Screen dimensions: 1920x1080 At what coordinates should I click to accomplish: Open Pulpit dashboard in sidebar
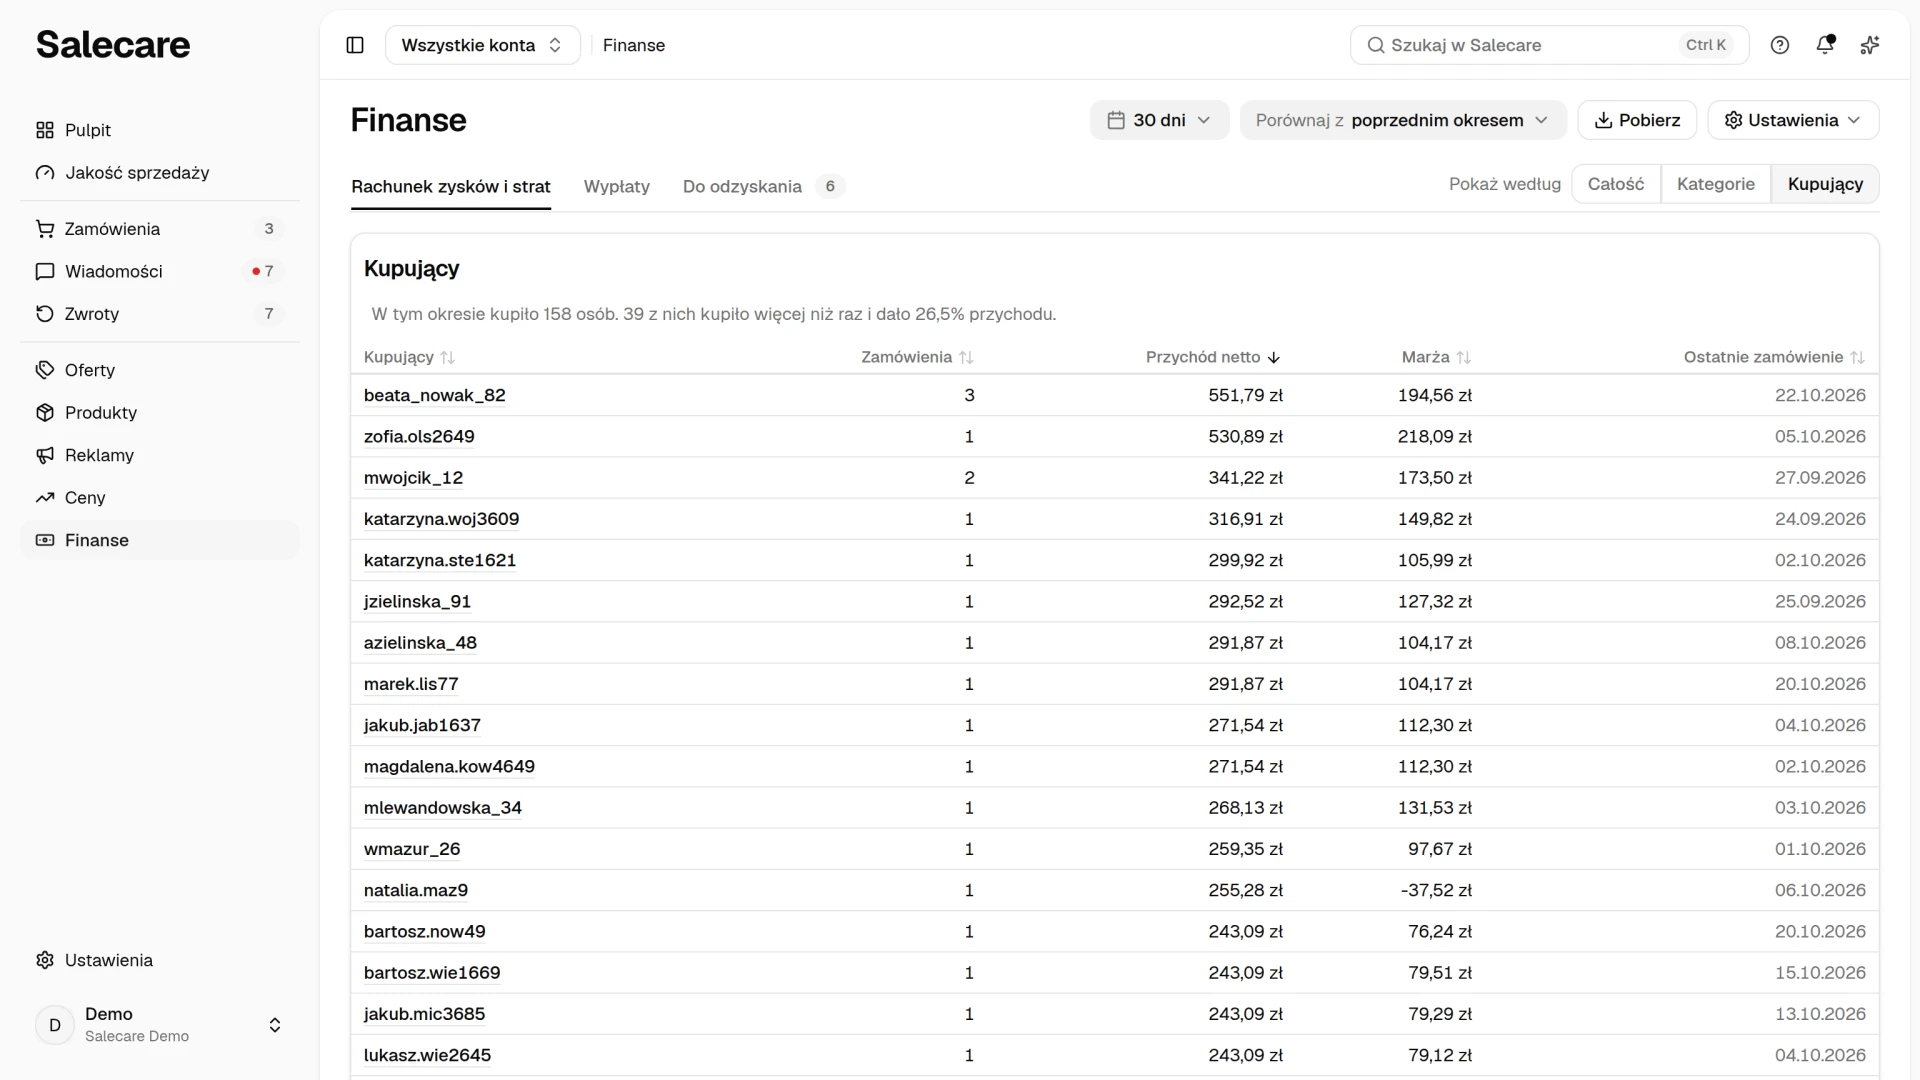(x=160, y=130)
